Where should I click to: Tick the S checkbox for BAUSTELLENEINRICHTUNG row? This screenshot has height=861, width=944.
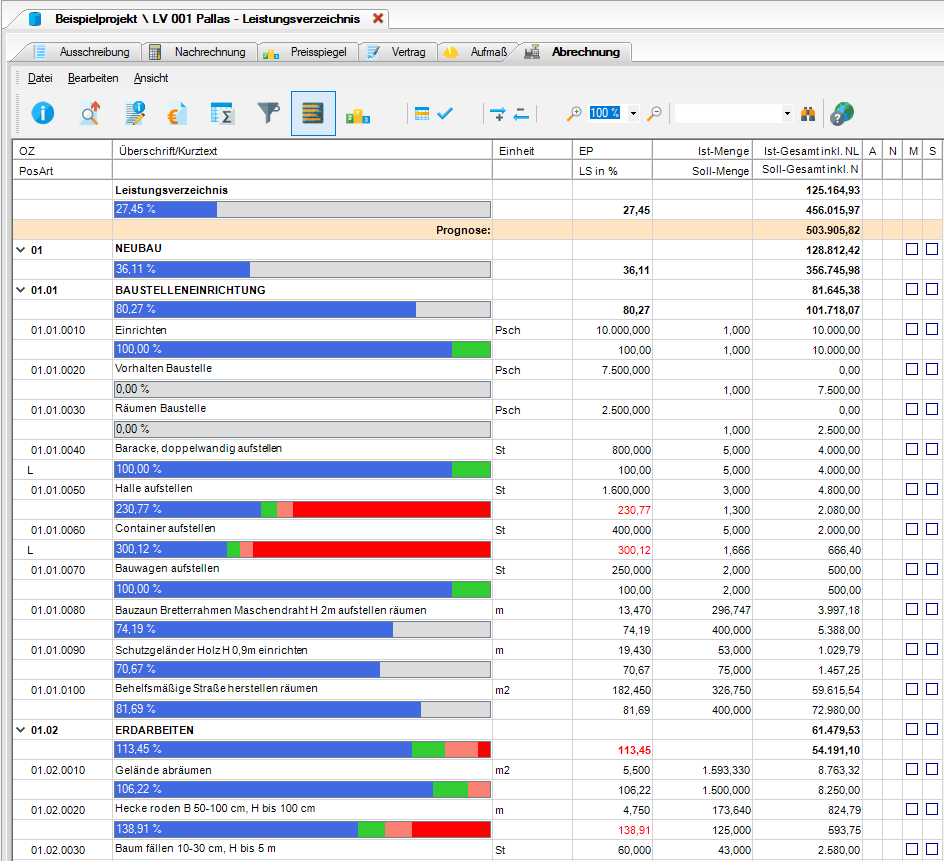tap(932, 289)
